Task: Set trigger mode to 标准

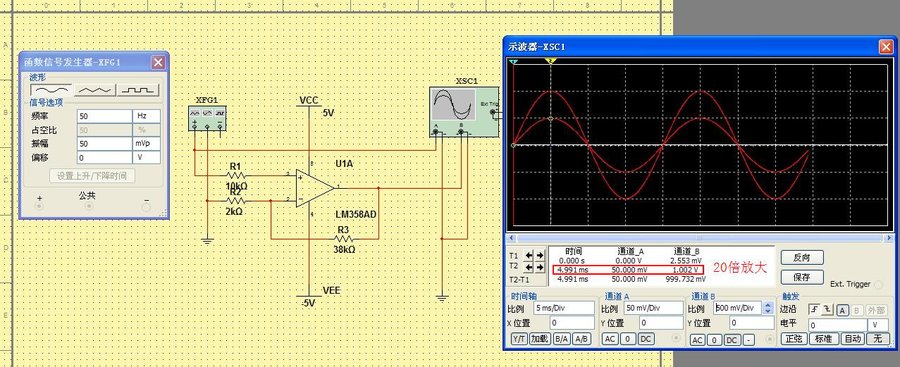Action: point(824,339)
